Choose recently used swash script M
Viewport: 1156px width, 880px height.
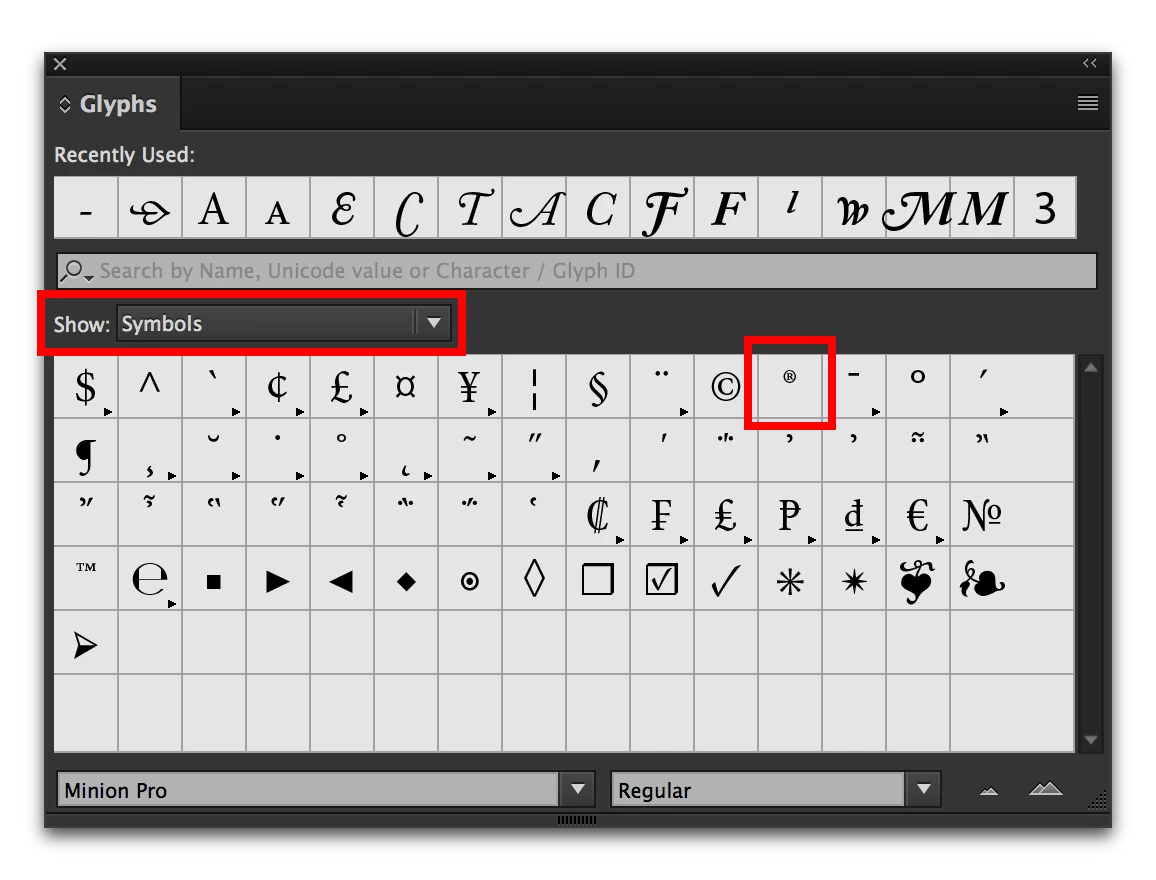tap(918, 207)
